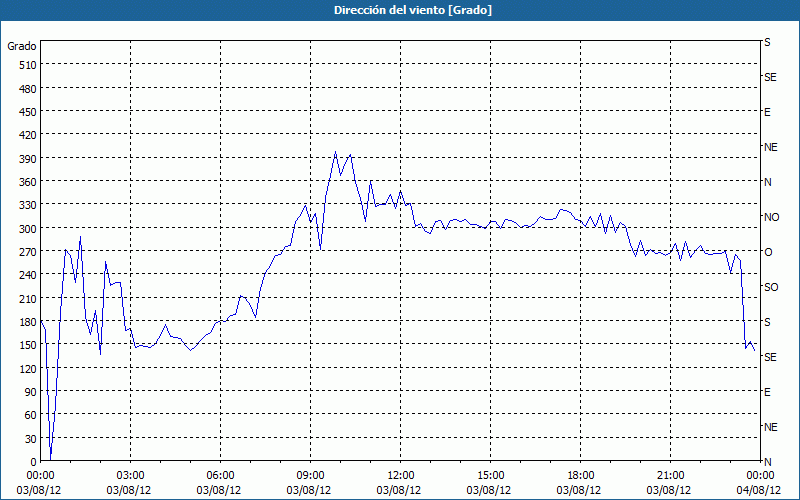Click the 420 degree axis label
This screenshot has width=800, height=500.
[x=29, y=135]
